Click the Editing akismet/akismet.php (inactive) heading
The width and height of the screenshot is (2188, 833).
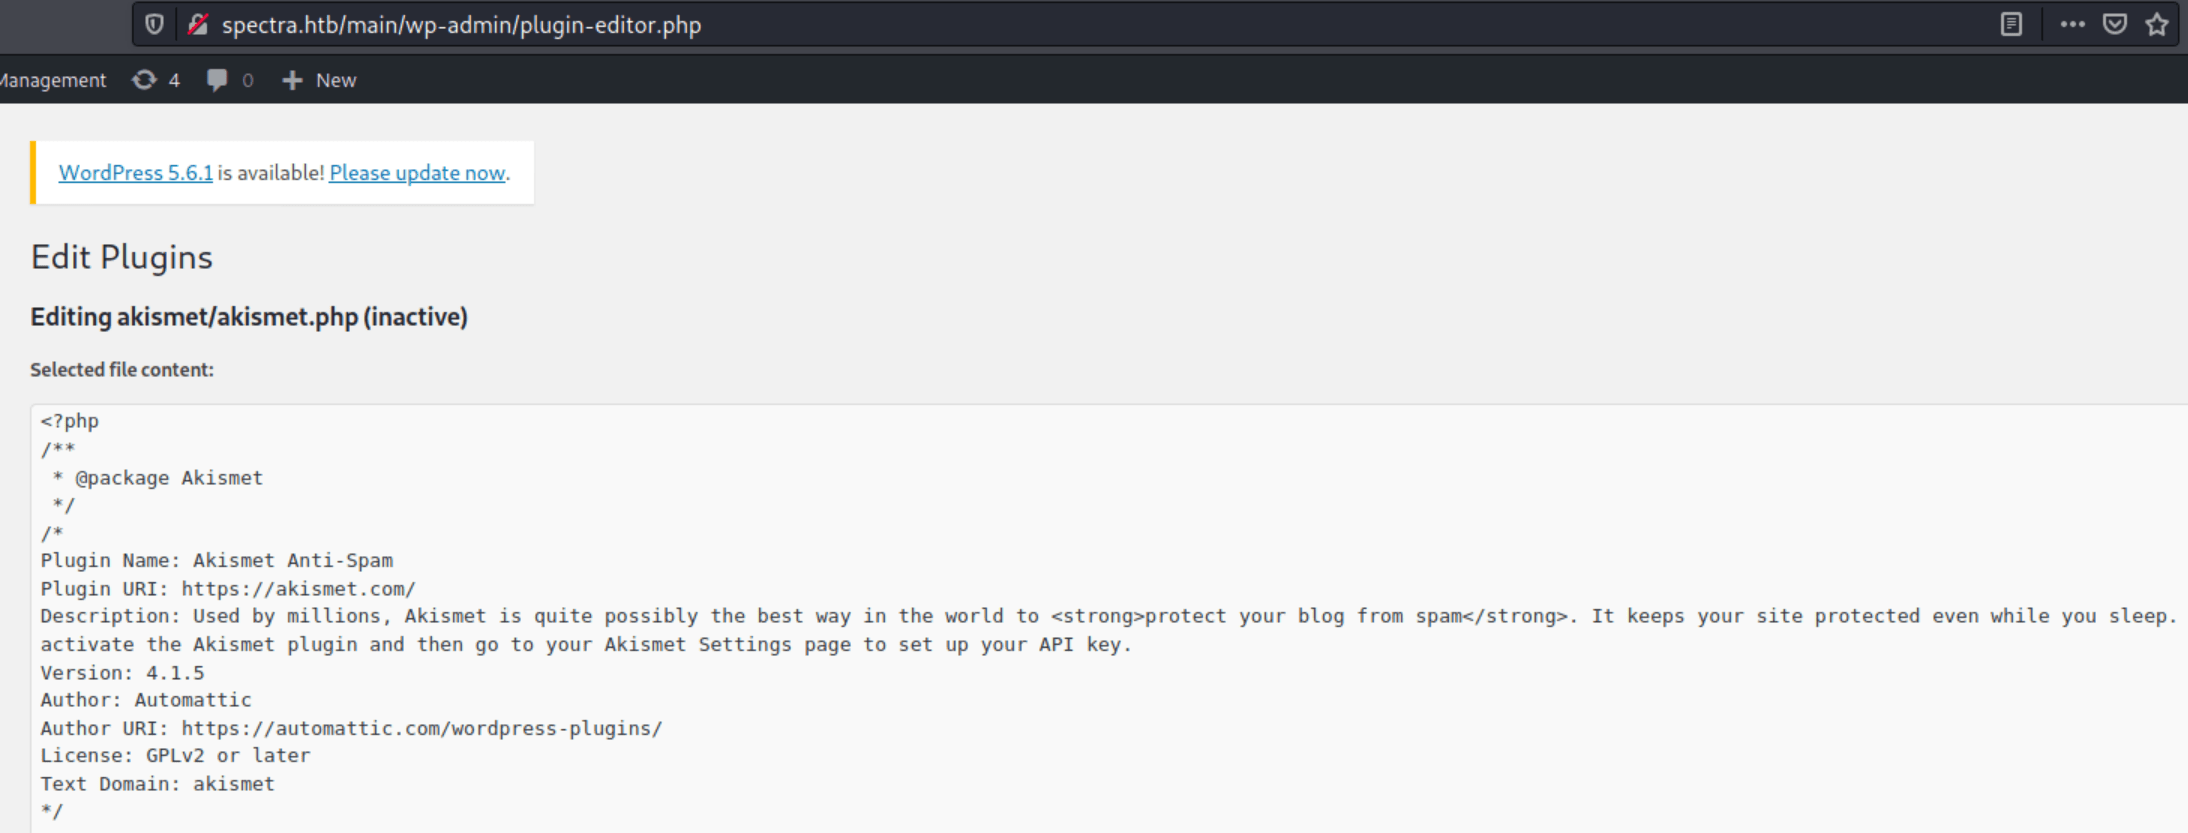click(x=249, y=317)
